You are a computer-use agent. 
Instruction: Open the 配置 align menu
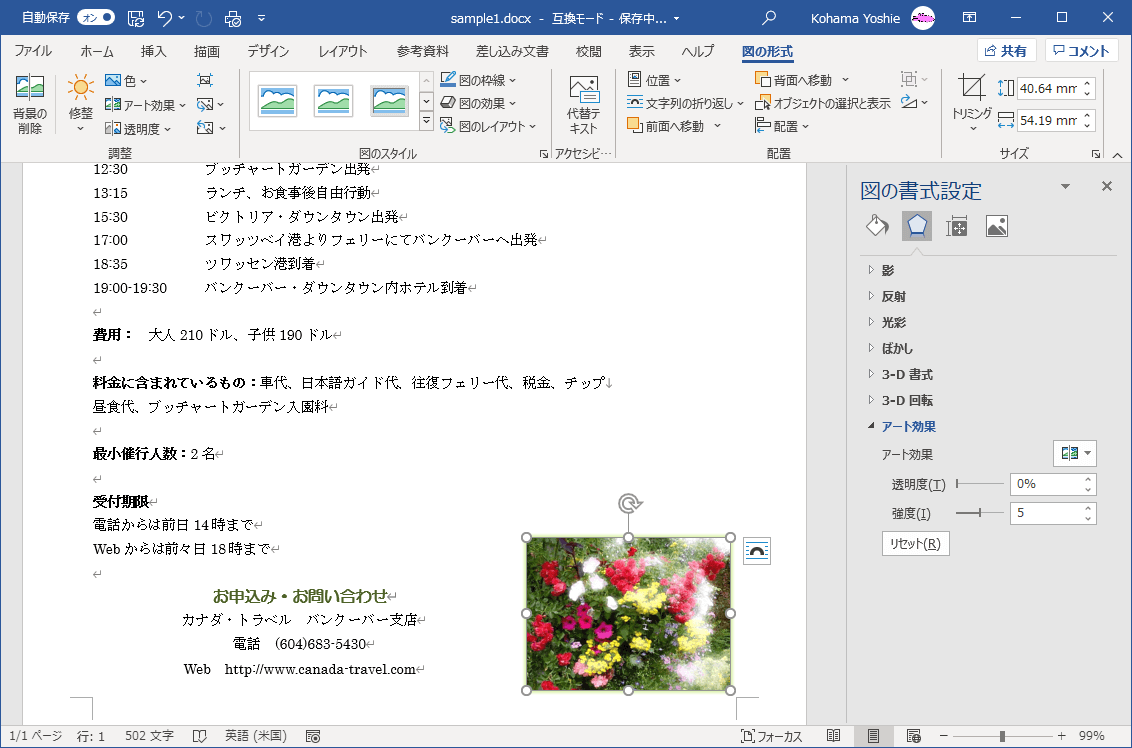coord(782,126)
